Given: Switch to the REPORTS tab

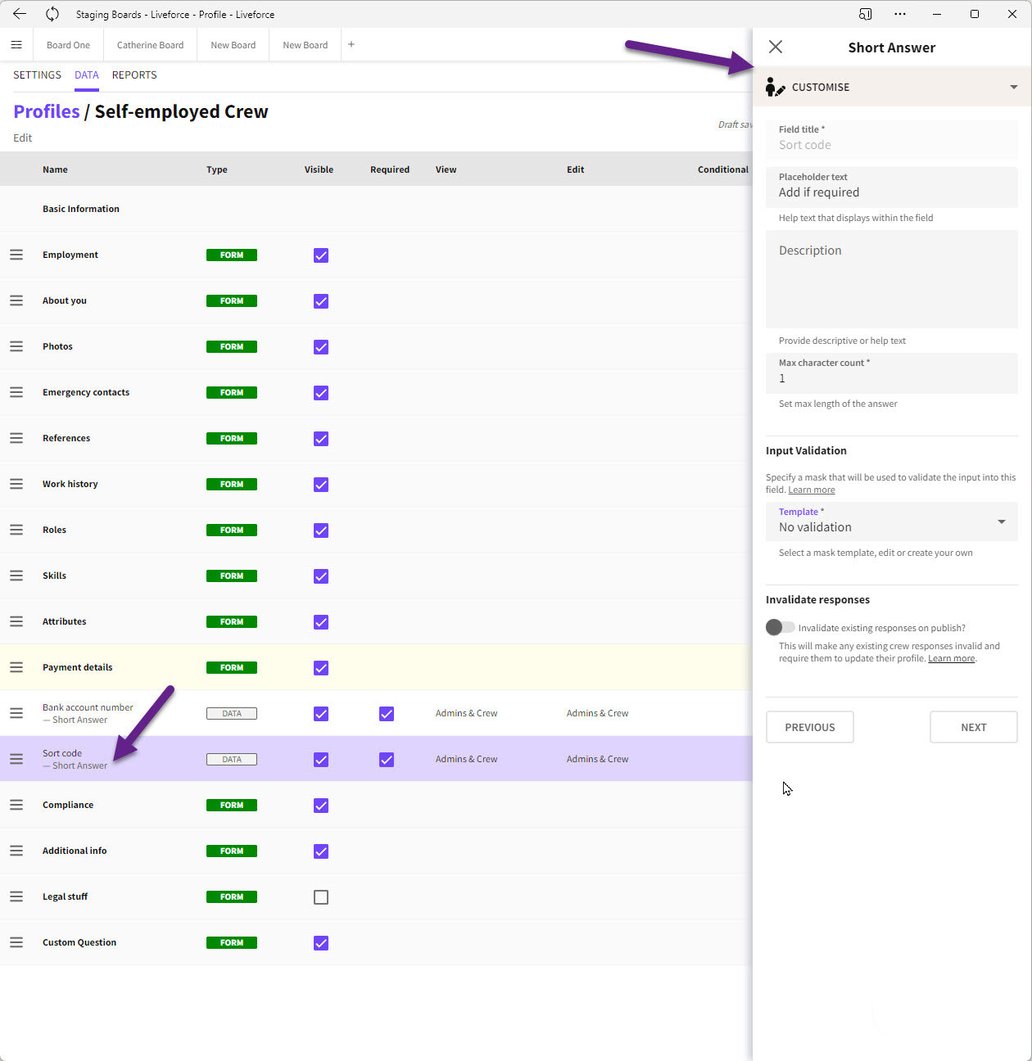Looking at the screenshot, I should click(134, 75).
